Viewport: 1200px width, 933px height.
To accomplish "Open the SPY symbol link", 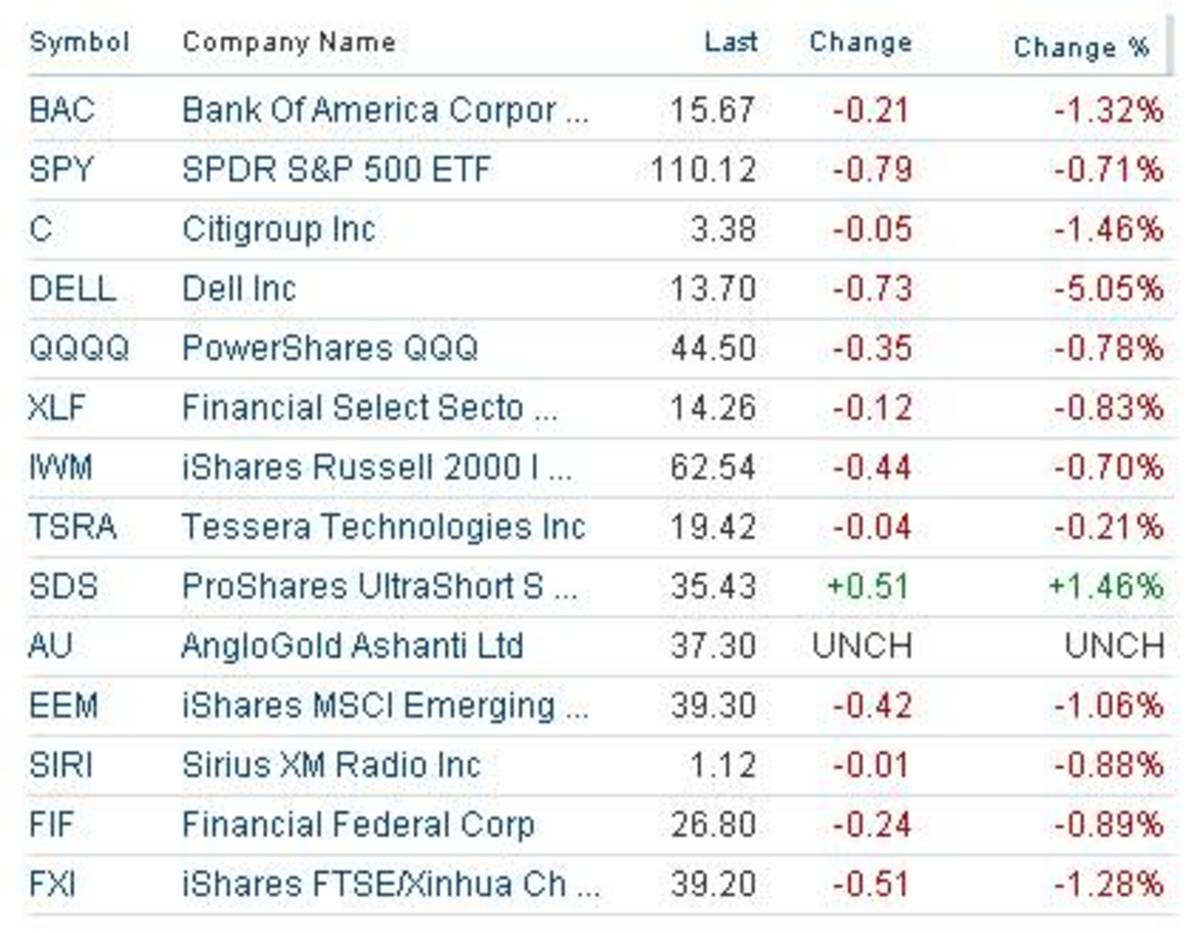I will 61,170.
